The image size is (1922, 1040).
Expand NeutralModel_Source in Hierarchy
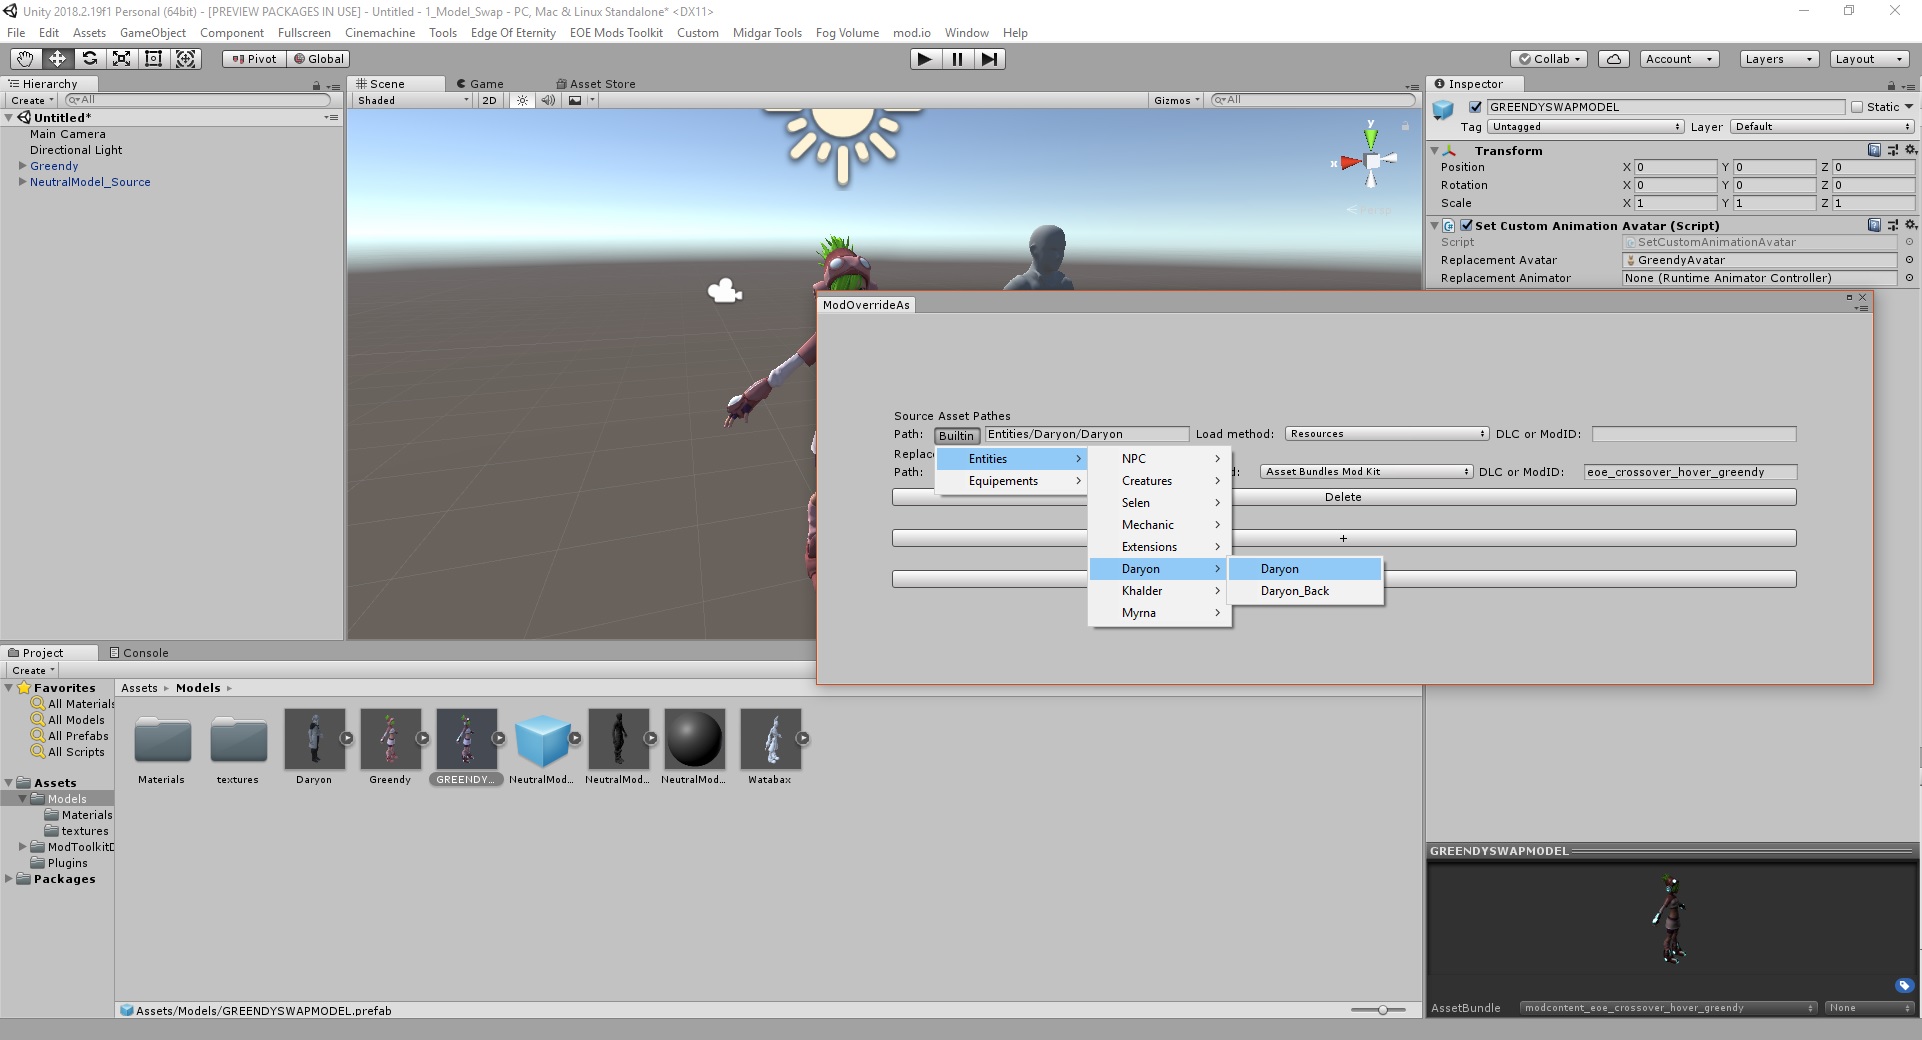pyautogui.click(x=22, y=182)
